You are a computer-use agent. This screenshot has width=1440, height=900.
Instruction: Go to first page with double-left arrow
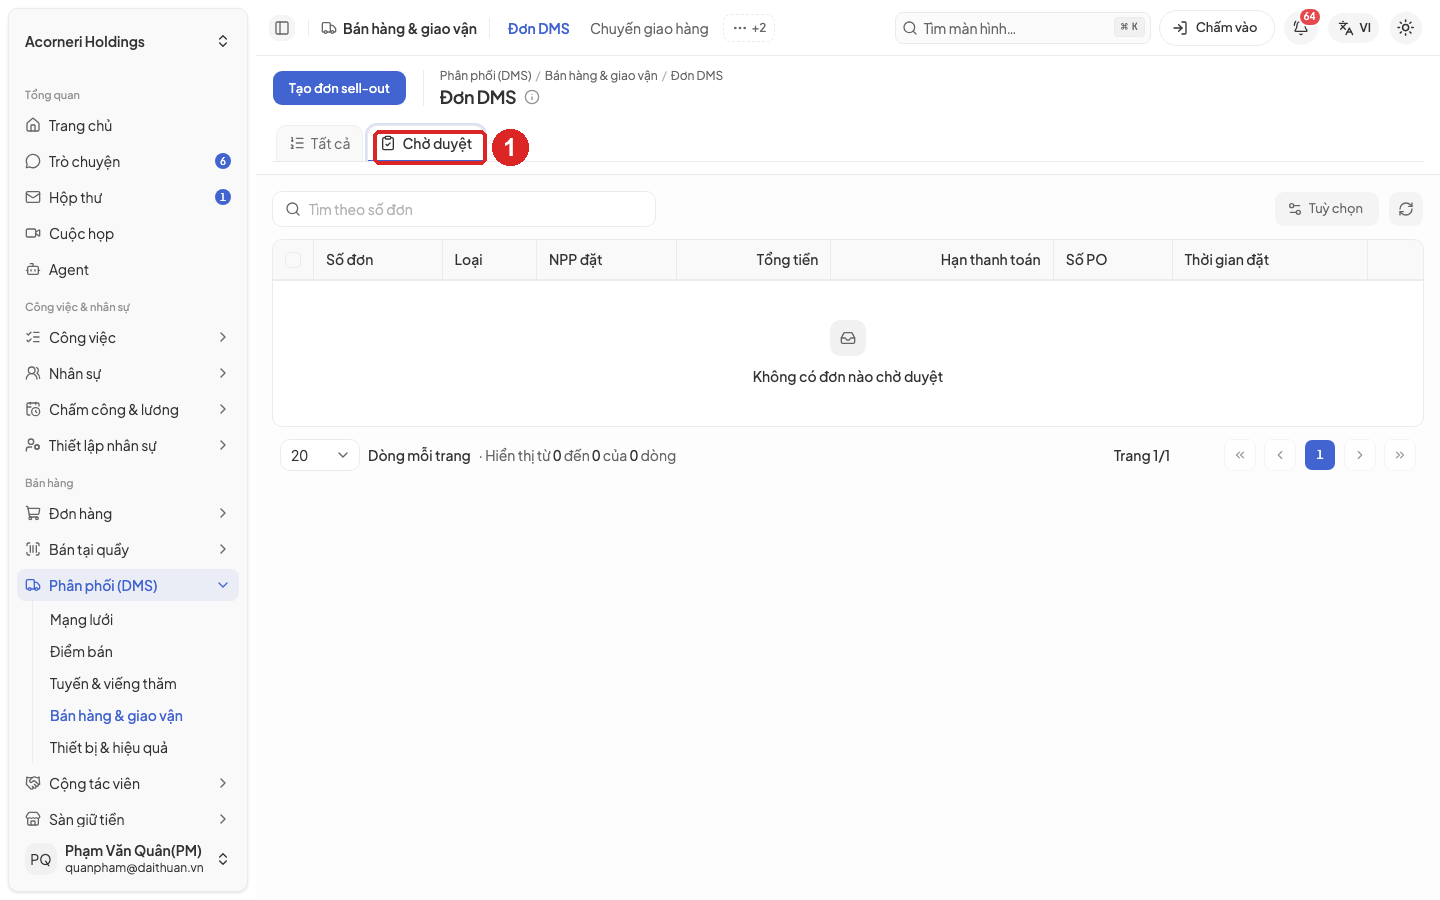1239,455
